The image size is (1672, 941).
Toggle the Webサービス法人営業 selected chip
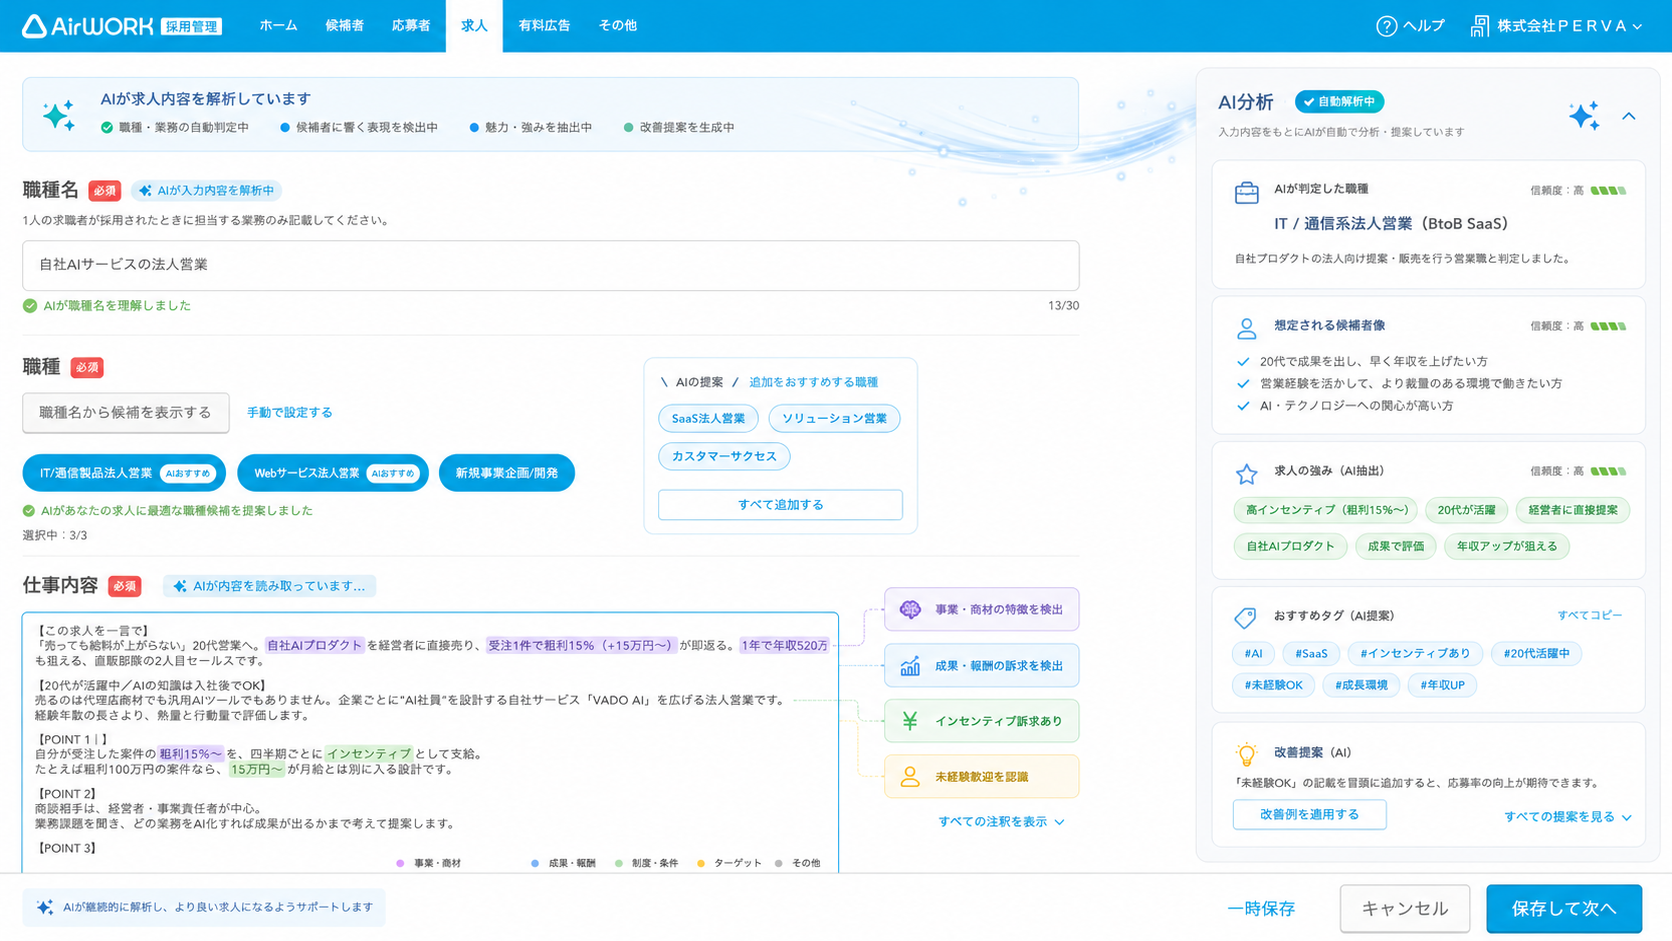(333, 473)
